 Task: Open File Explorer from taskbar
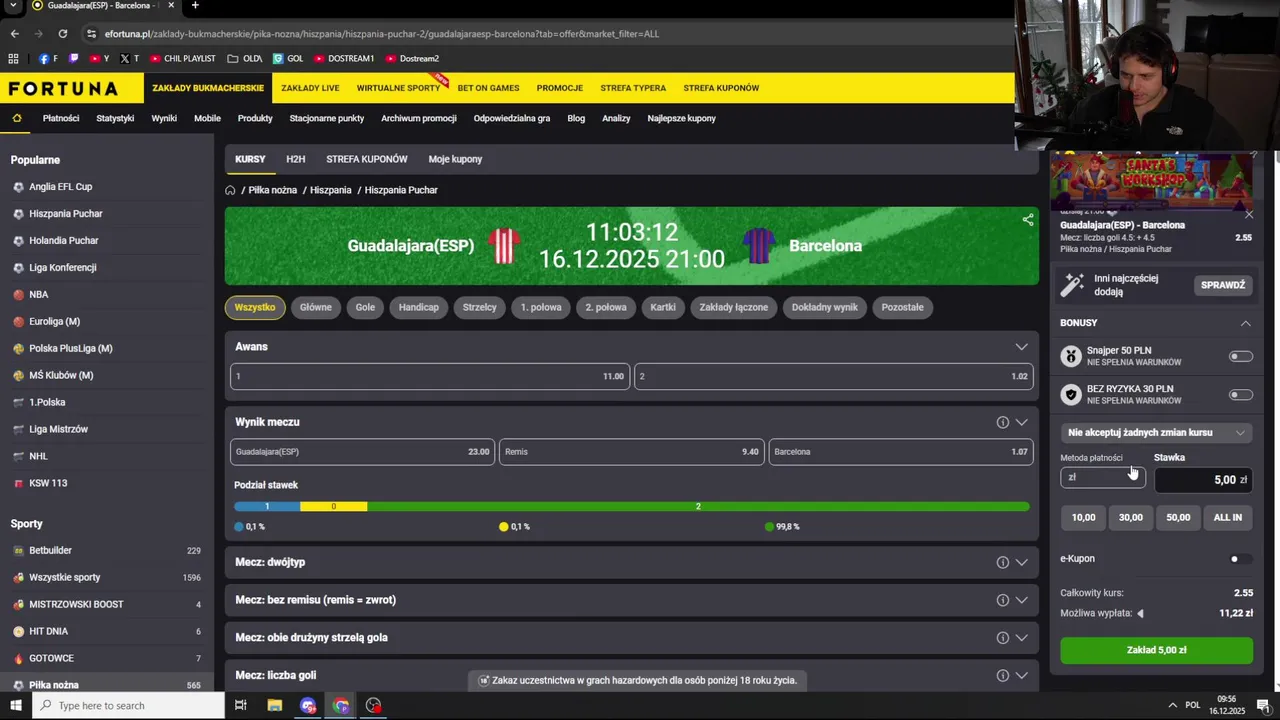(275, 705)
